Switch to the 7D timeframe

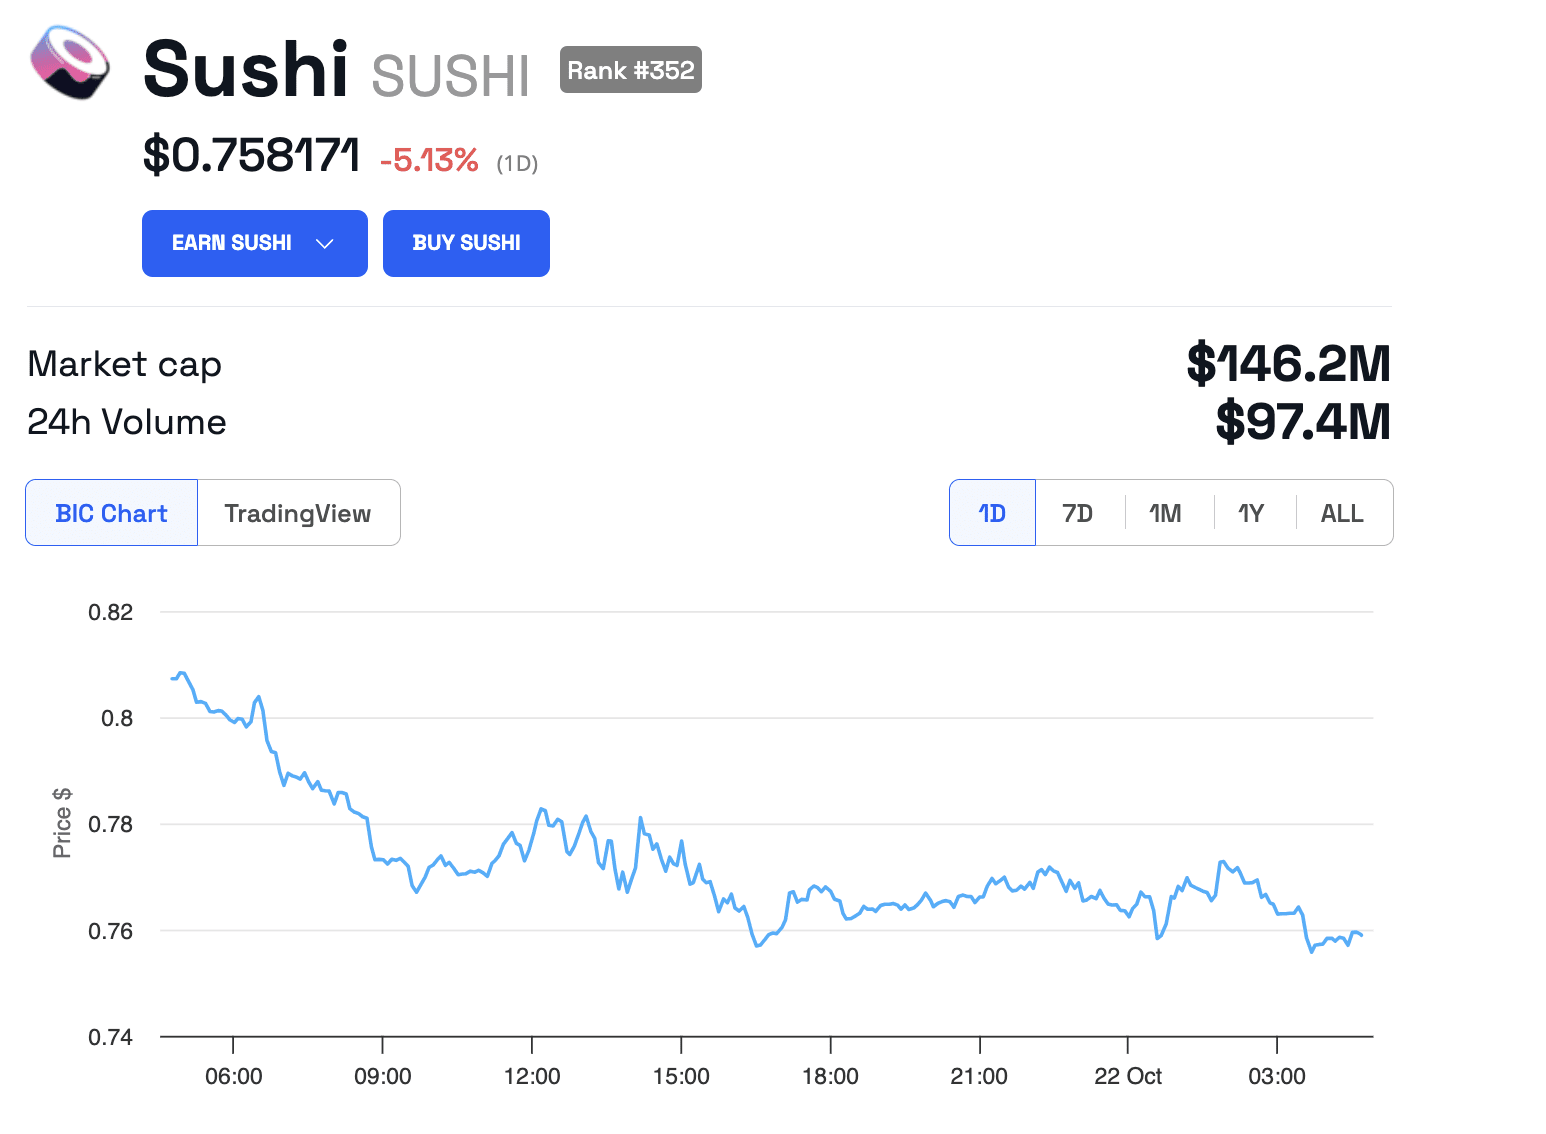(1078, 512)
